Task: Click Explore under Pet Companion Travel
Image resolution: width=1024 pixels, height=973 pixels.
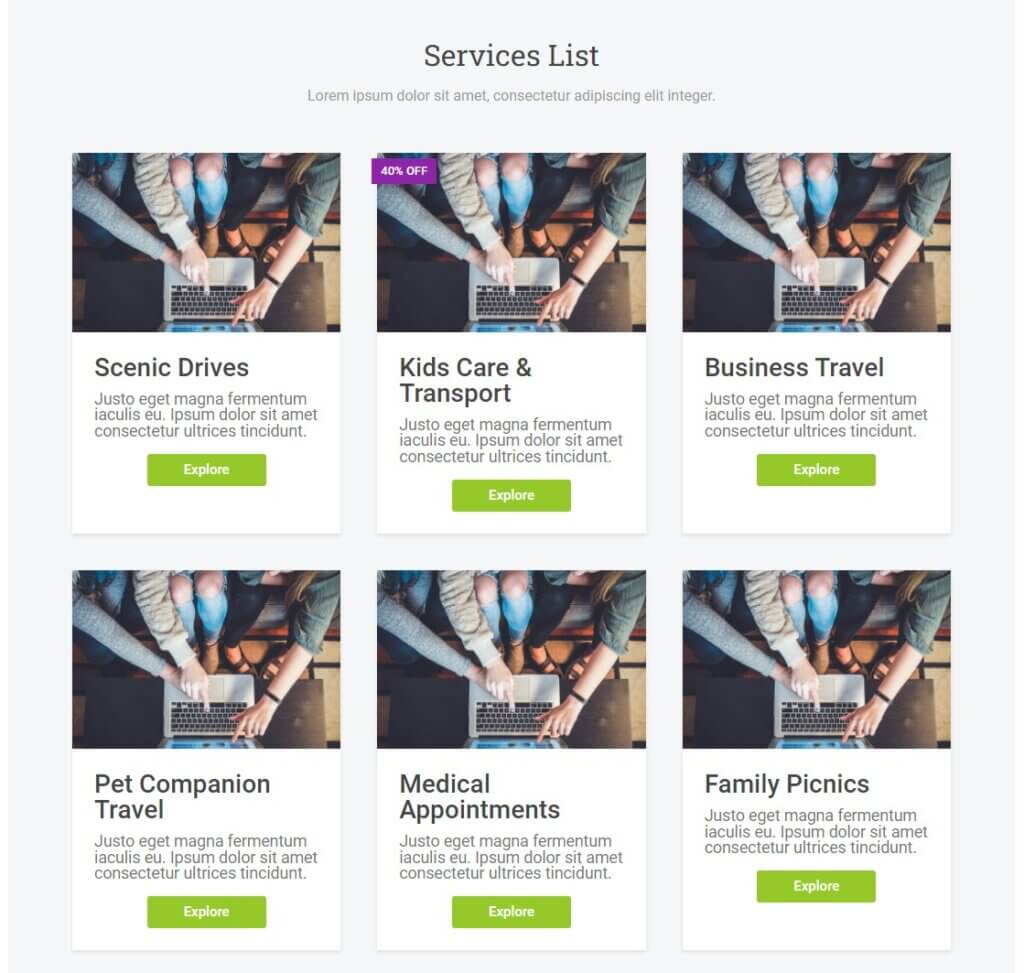Action: point(206,912)
